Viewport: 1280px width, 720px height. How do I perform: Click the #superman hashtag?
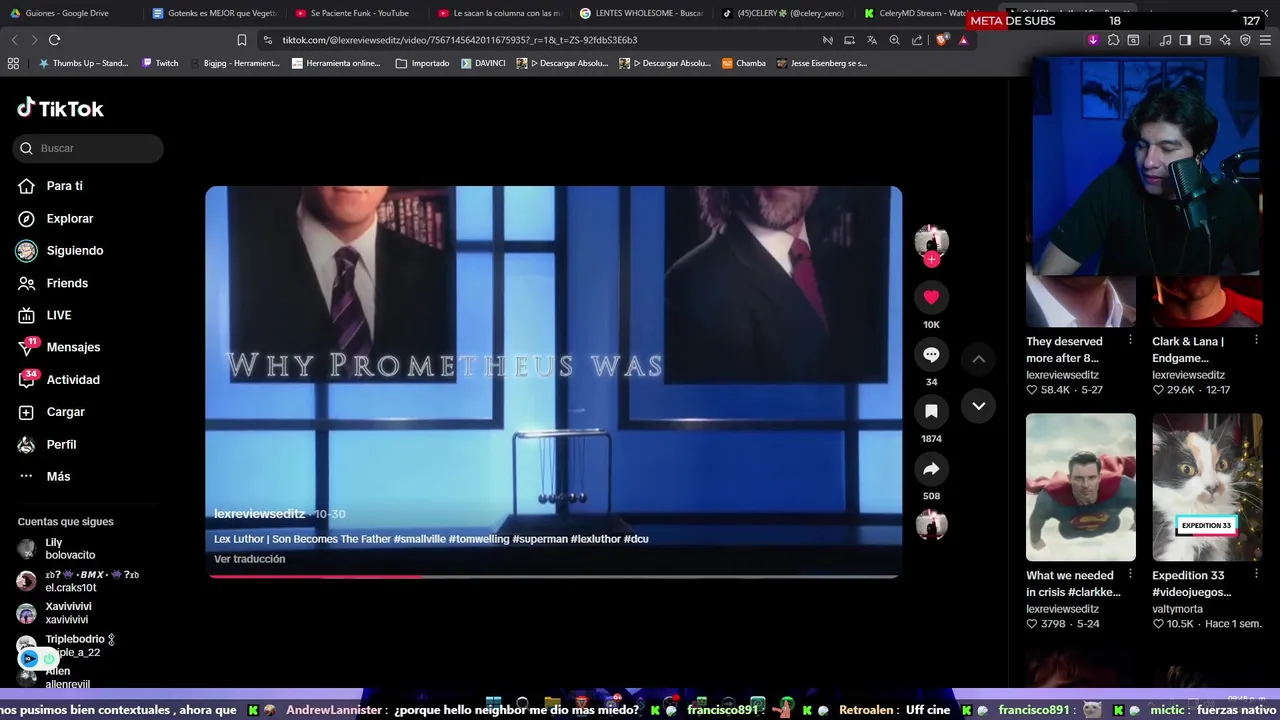coord(540,539)
